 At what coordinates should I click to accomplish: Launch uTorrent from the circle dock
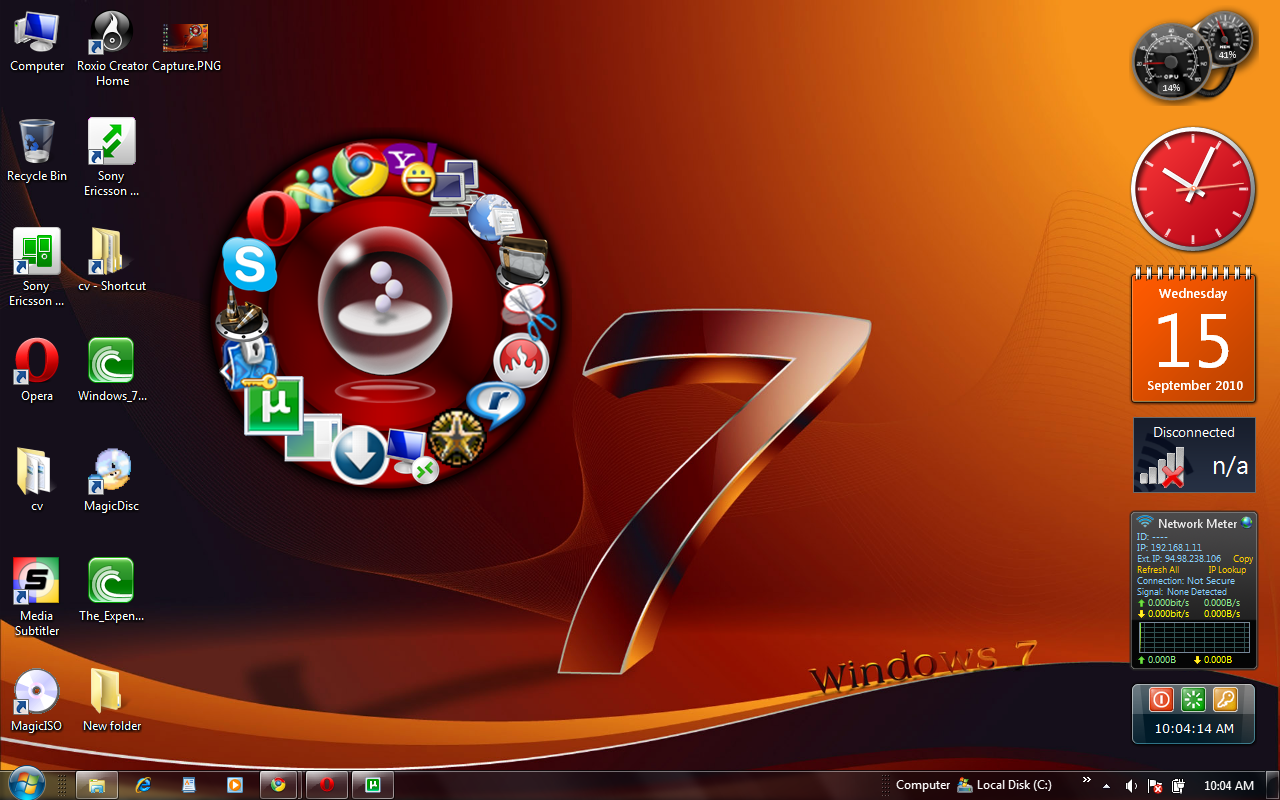pyautogui.click(x=274, y=406)
